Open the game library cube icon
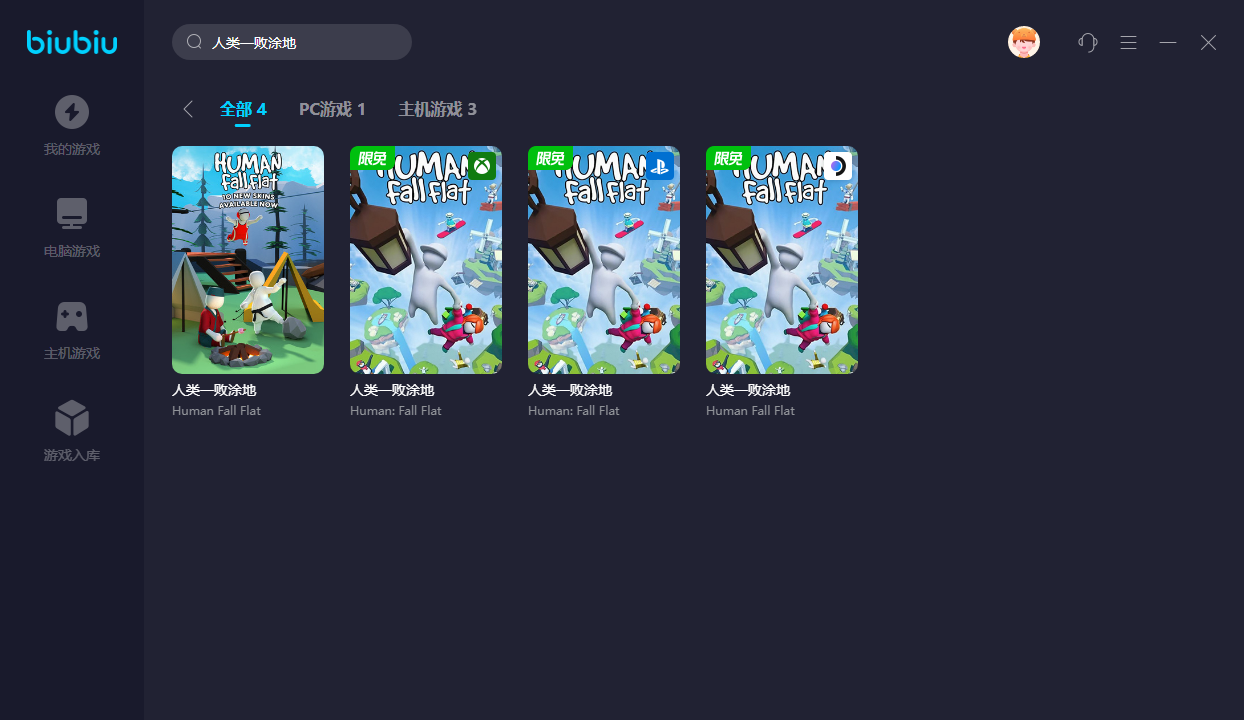 [x=72, y=418]
